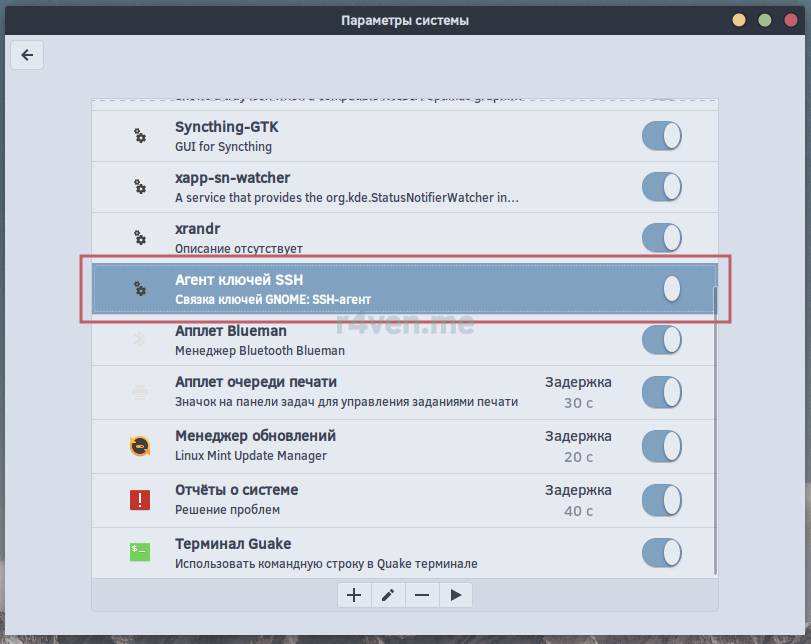Disable the Syncthing-GTK startup toggle
This screenshot has width=811, height=644.
pos(661,136)
